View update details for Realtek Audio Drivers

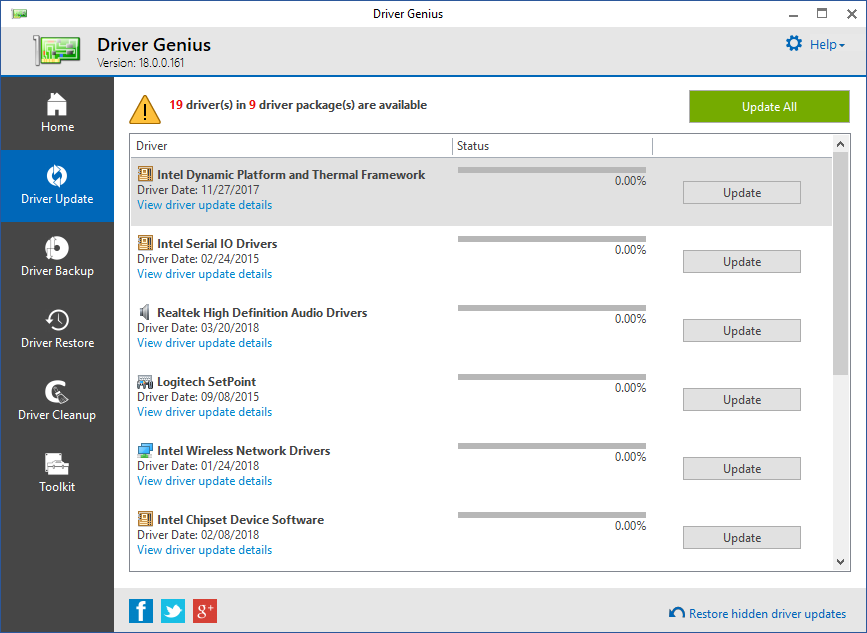(x=205, y=343)
